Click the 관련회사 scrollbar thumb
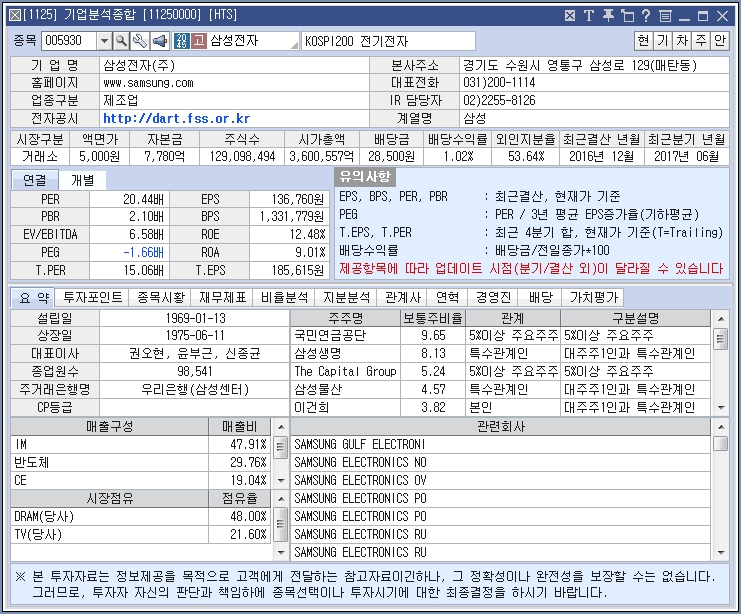 click(721, 443)
